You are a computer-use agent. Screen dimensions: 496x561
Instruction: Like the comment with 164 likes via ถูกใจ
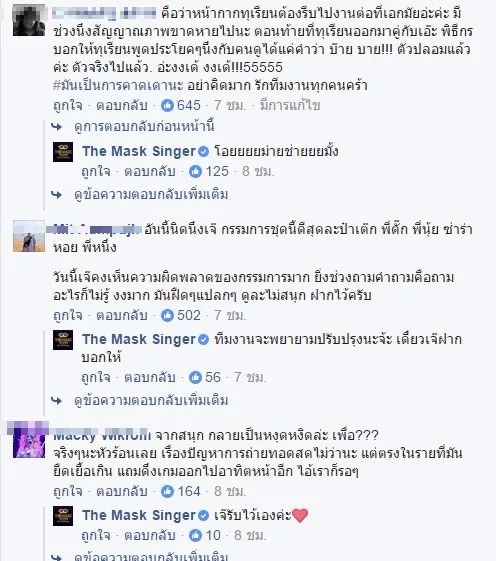[x=68, y=492]
